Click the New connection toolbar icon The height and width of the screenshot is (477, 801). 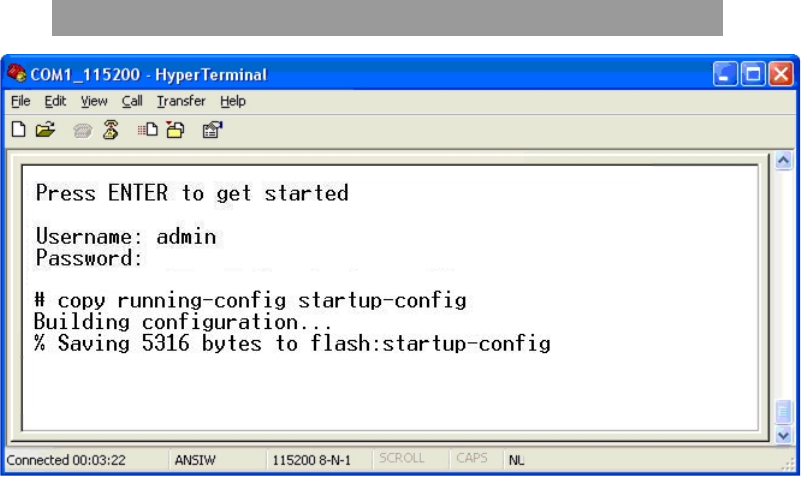pyautogui.click(x=18, y=130)
